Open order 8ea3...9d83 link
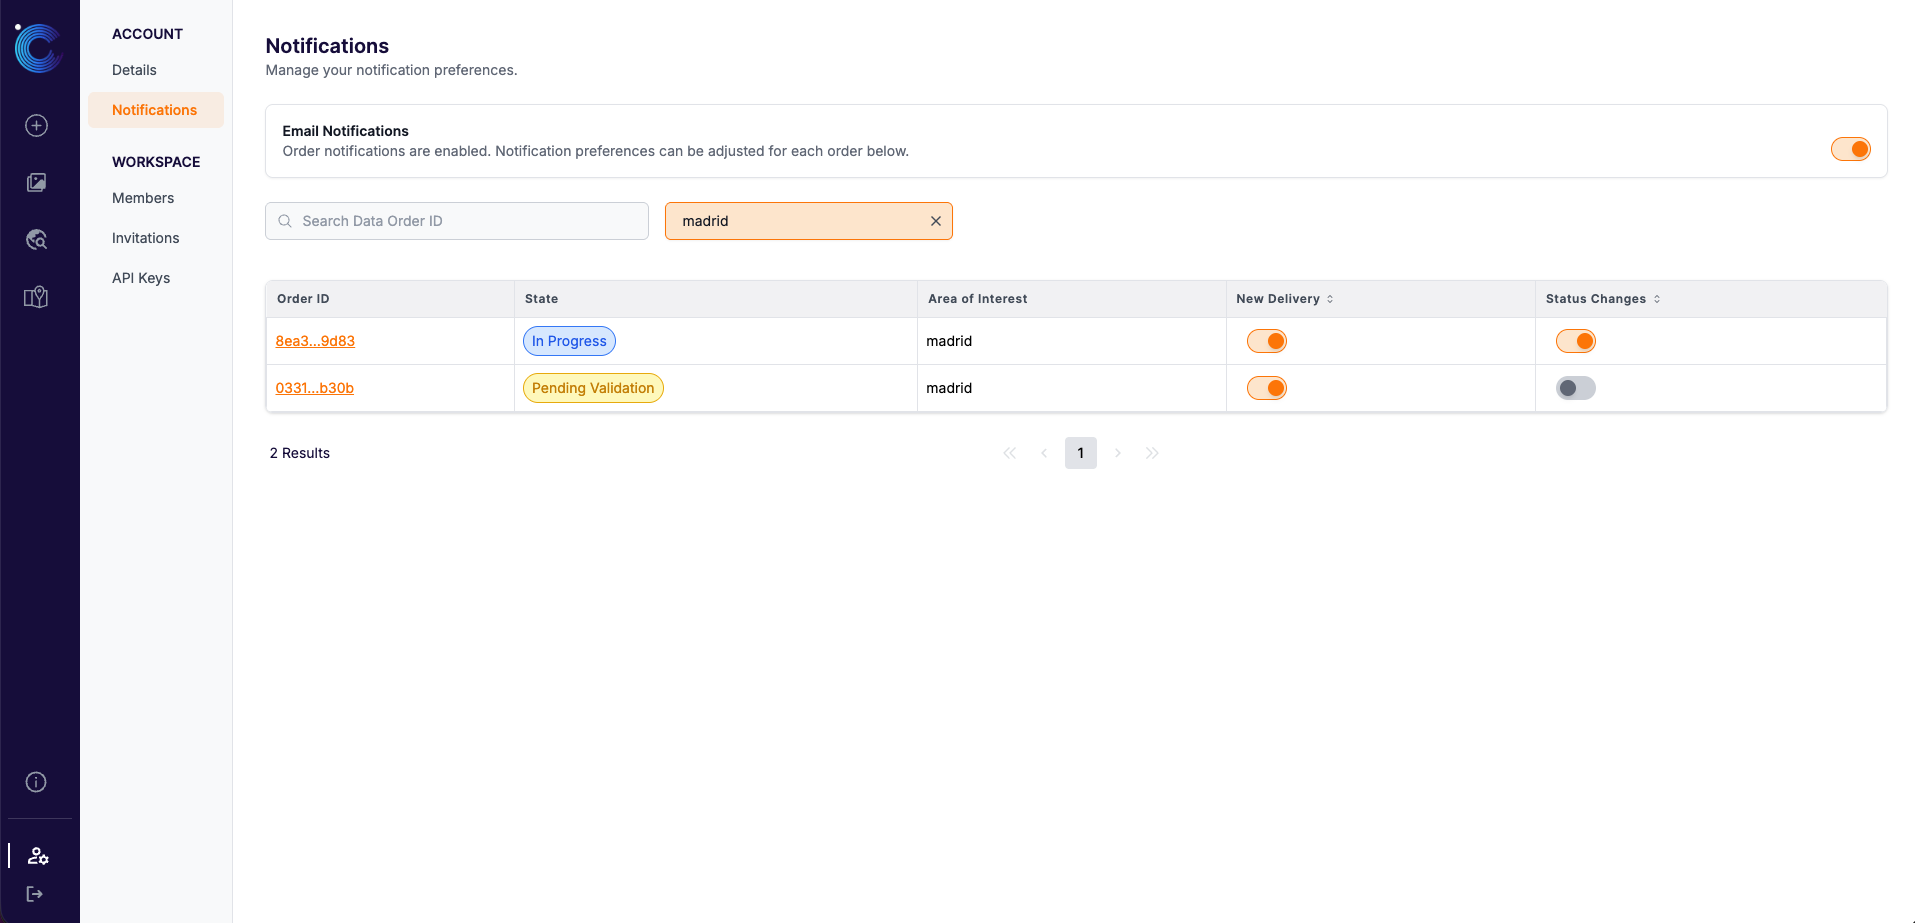The height and width of the screenshot is (923, 1915). (x=315, y=341)
